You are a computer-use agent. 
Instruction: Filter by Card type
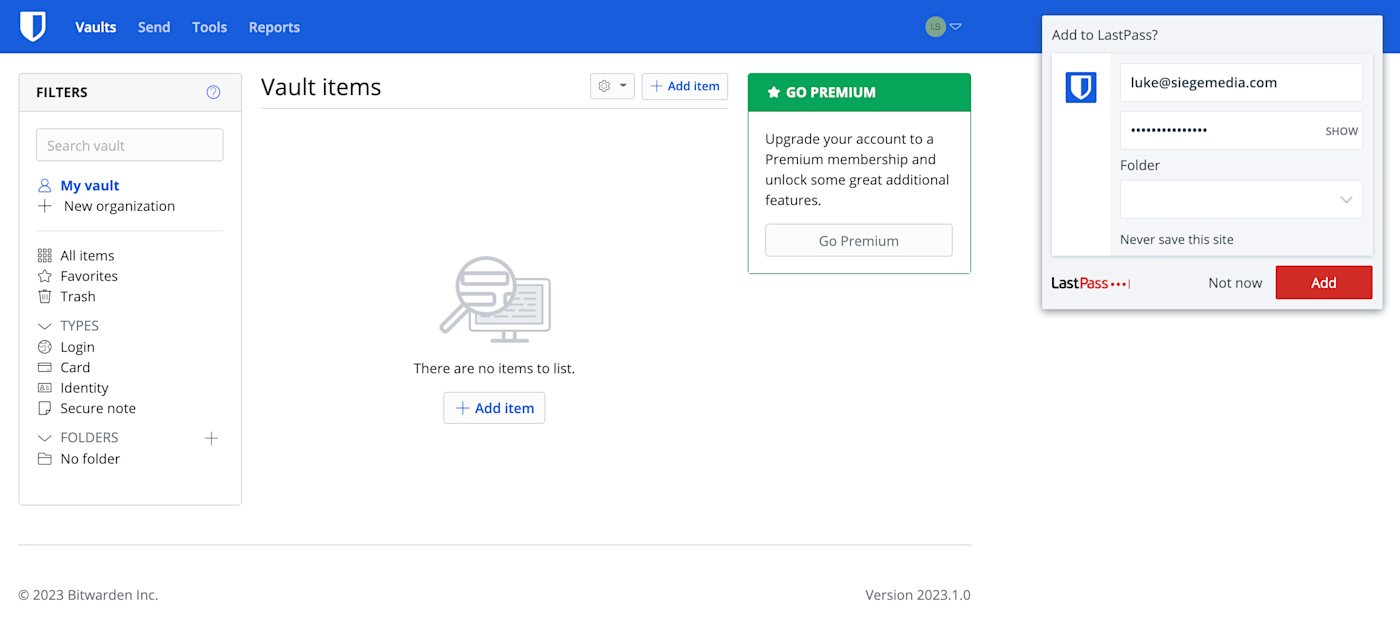click(75, 367)
